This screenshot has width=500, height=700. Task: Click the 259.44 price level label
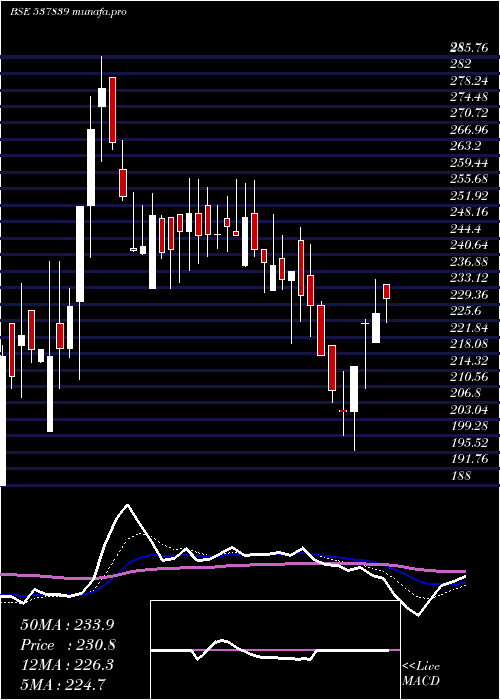point(469,163)
